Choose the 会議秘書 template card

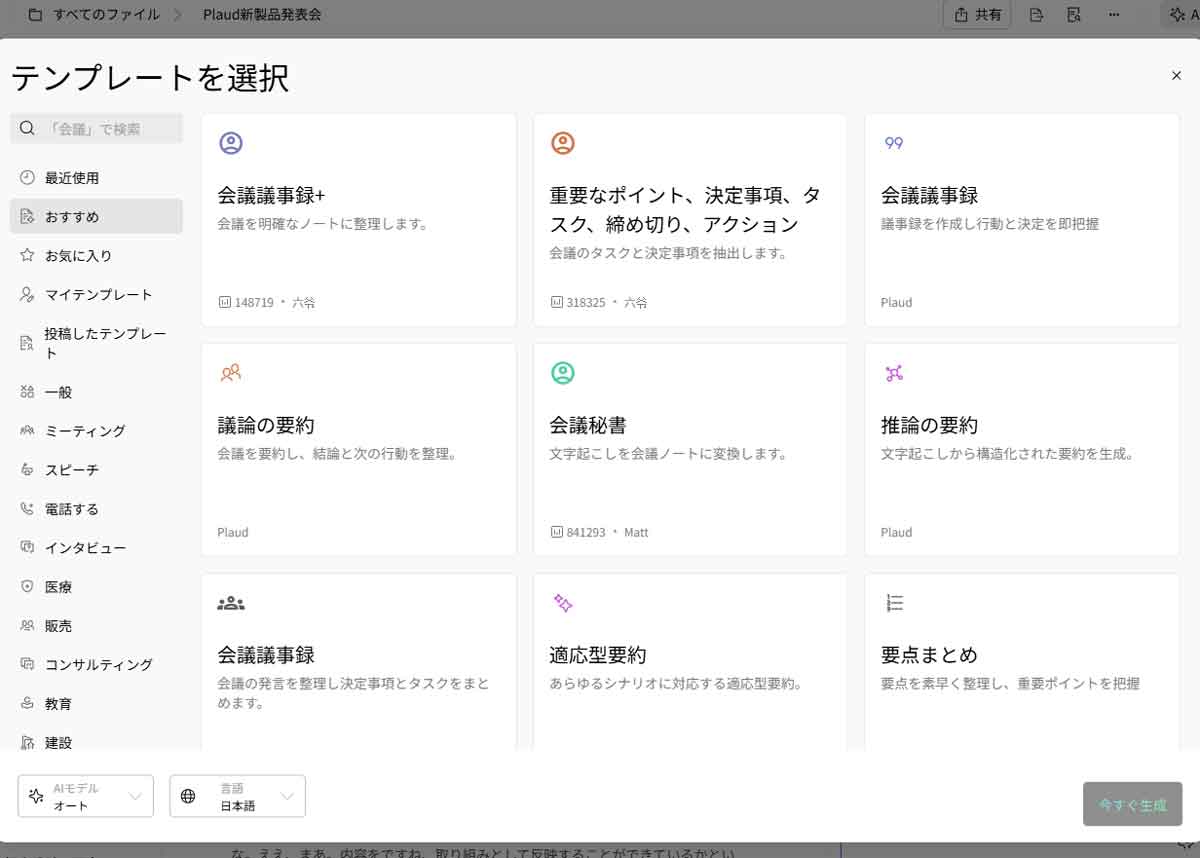click(x=690, y=450)
